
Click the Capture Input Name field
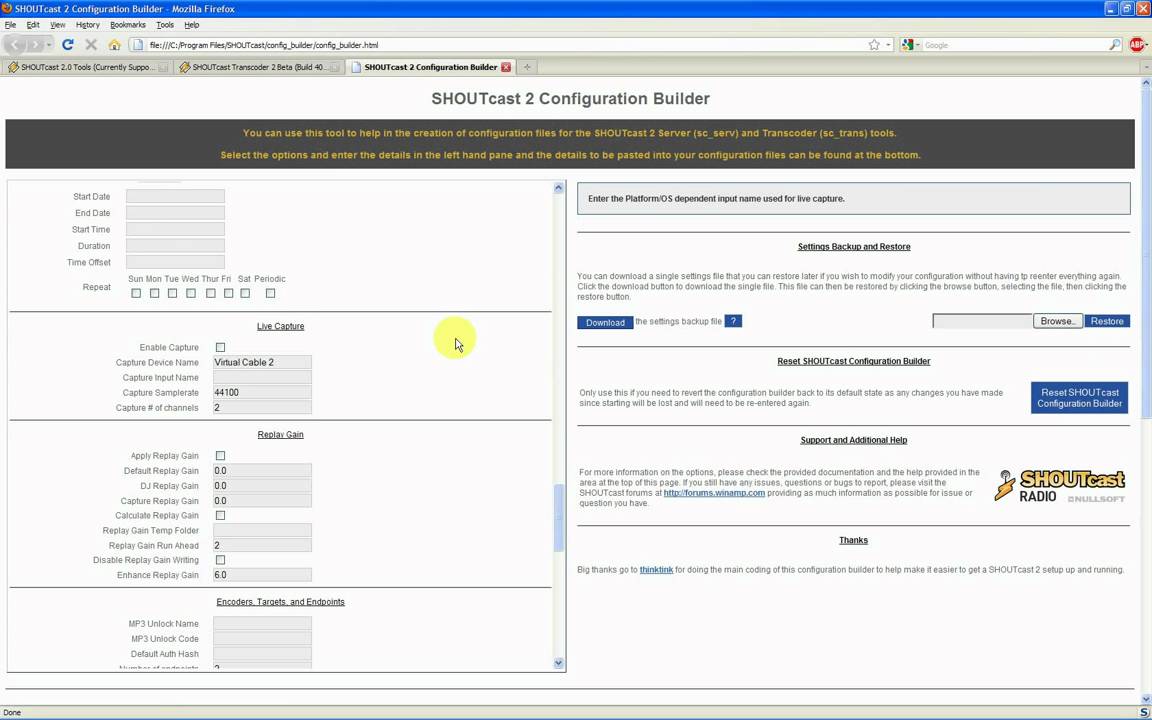coord(262,378)
